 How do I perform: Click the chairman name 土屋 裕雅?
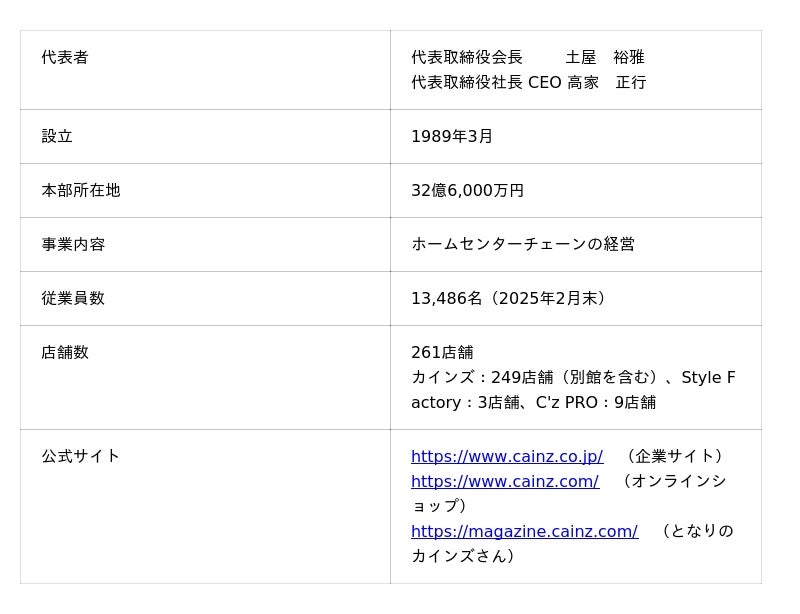pyautogui.click(x=605, y=57)
